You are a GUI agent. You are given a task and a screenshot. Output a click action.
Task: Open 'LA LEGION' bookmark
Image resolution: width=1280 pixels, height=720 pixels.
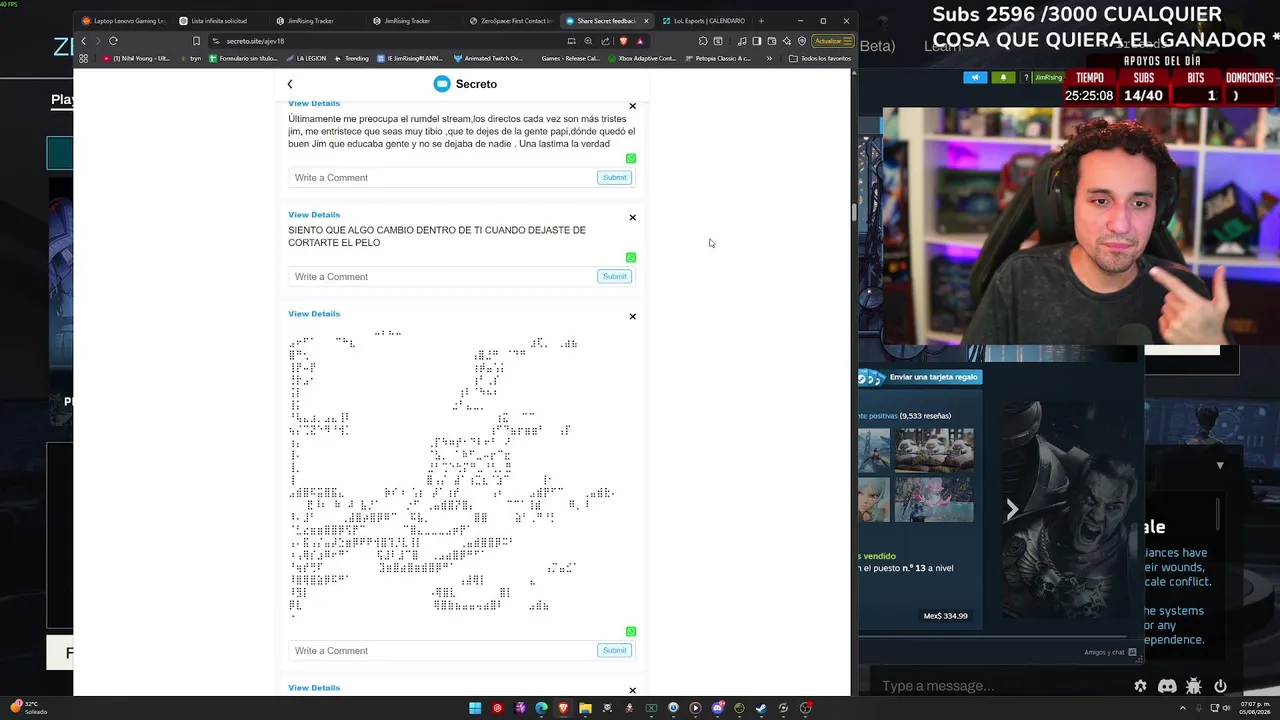(306, 58)
